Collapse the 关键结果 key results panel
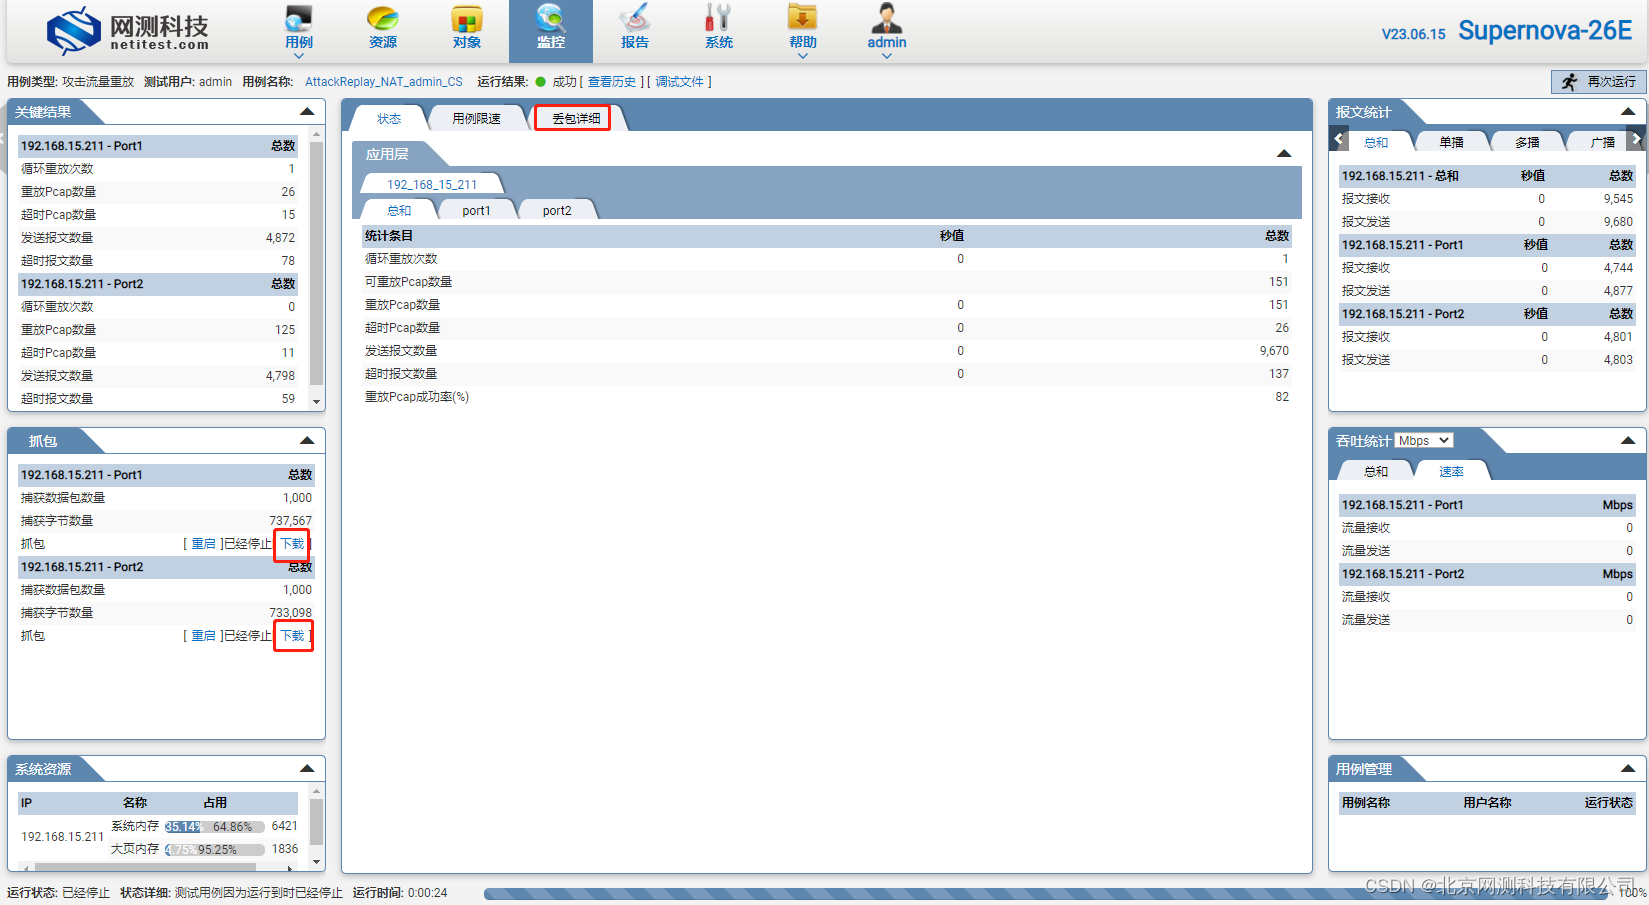1649x905 pixels. coord(307,112)
